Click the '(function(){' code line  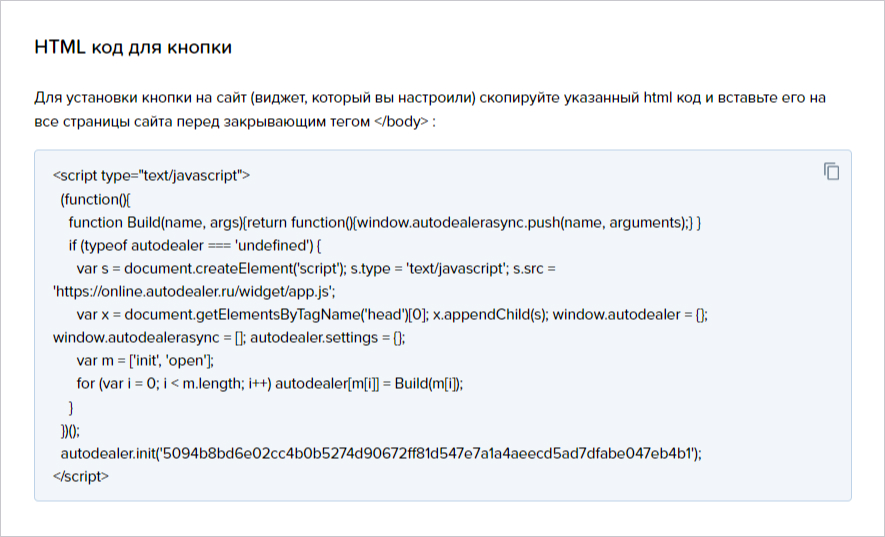[x=95, y=199]
